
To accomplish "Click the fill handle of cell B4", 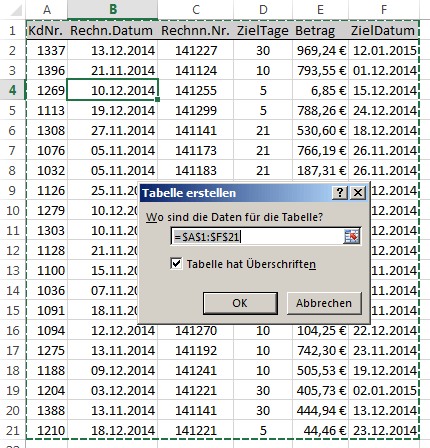I will [x=158, y=99].
